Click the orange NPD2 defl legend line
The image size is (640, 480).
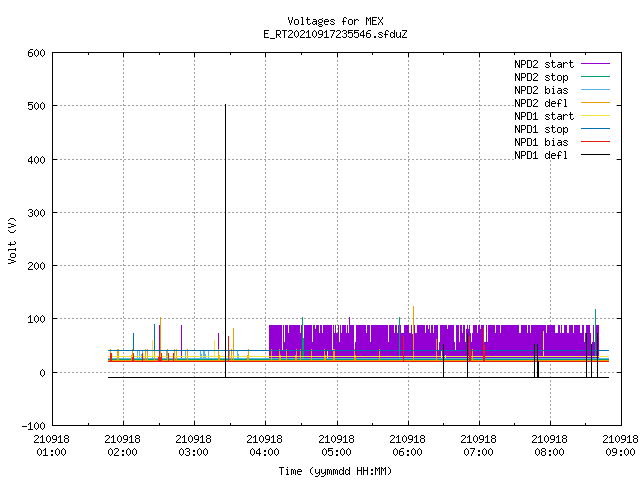click(595, 103)
